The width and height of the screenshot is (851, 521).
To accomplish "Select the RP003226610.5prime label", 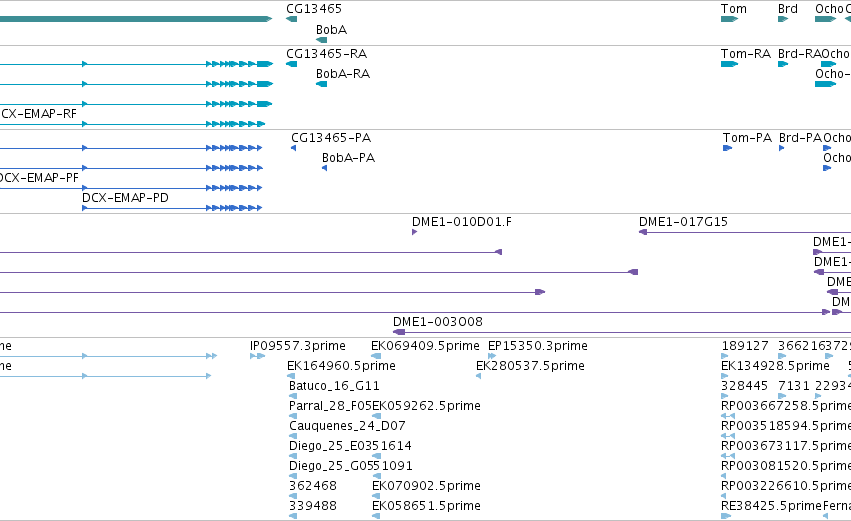I will point(786,486).
